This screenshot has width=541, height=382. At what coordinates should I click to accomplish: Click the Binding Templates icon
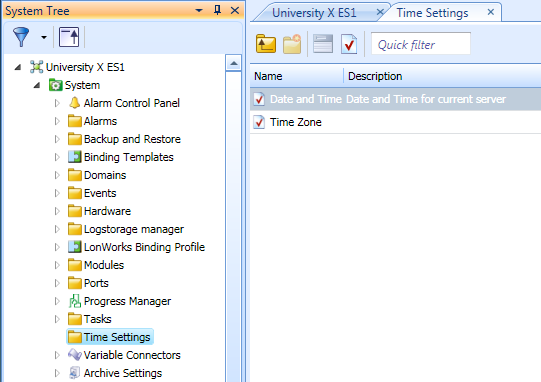[75, 157]
